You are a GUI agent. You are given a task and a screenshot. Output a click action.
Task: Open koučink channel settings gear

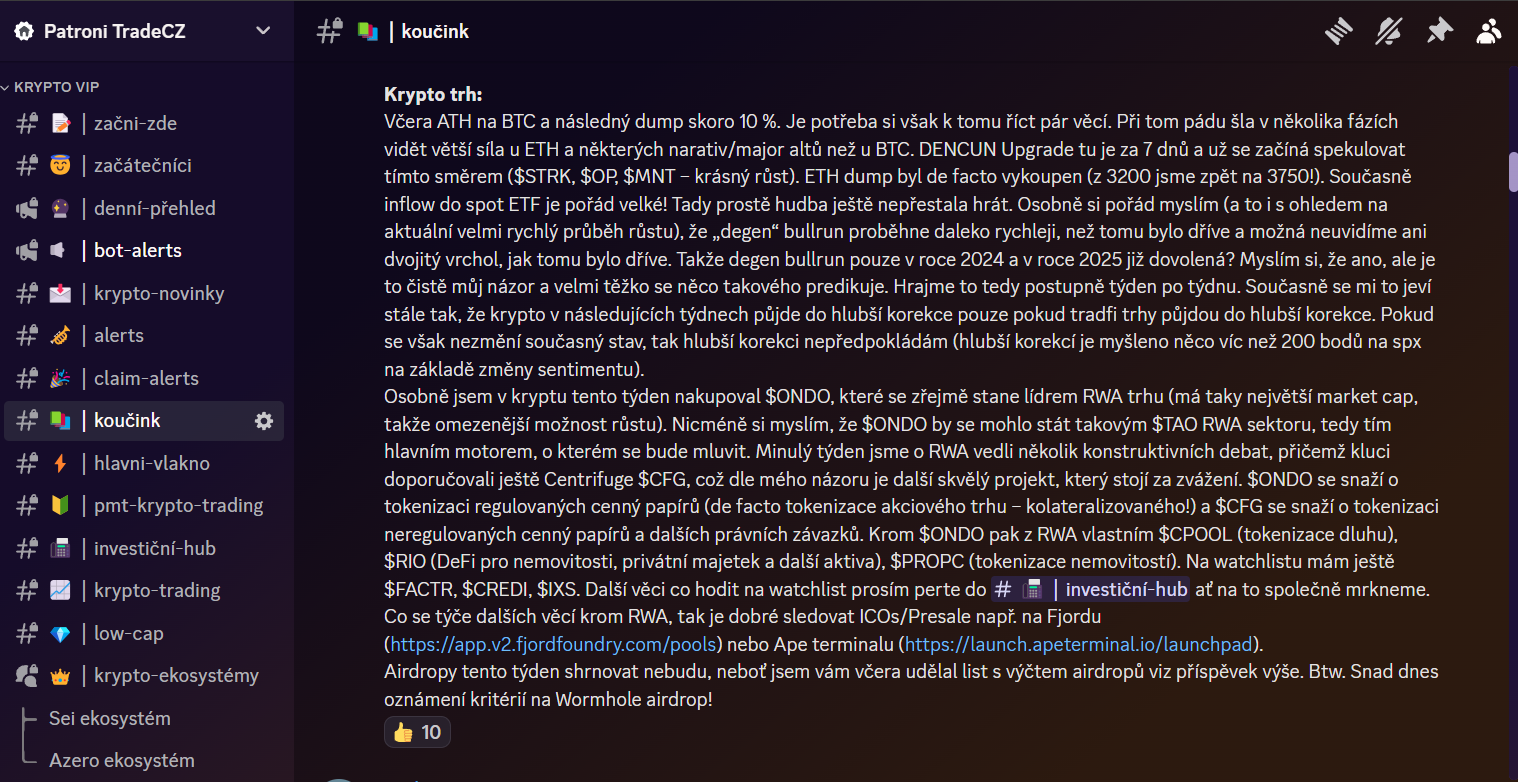264,421
